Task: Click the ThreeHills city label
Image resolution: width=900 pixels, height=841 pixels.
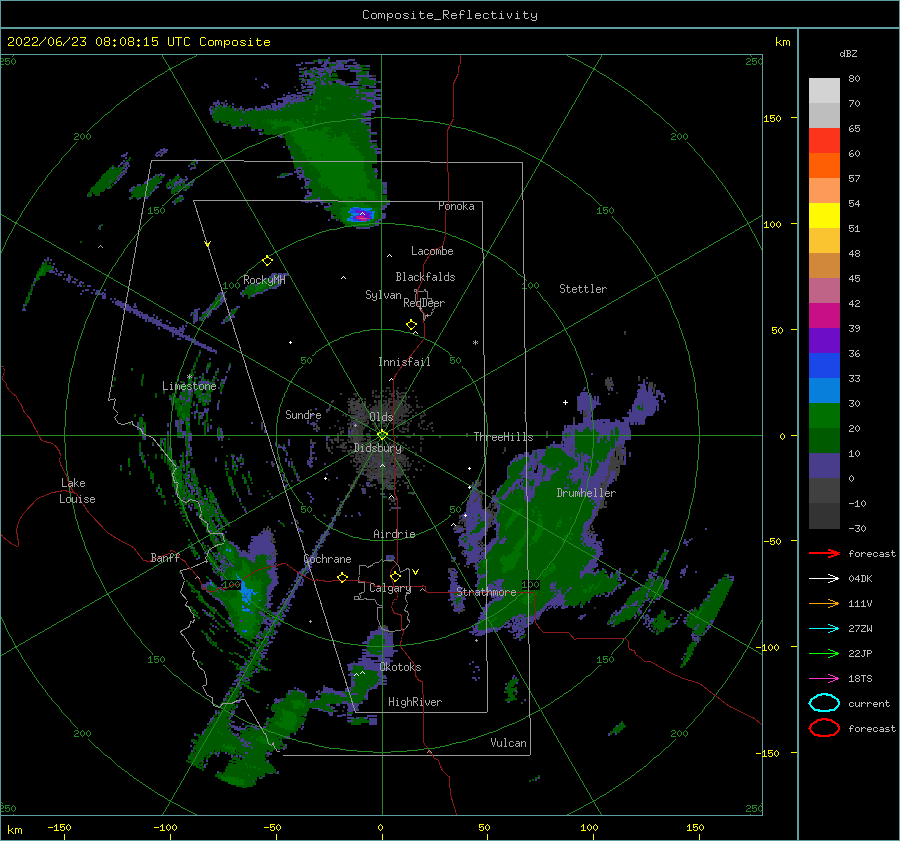Action: pos(503,437)
